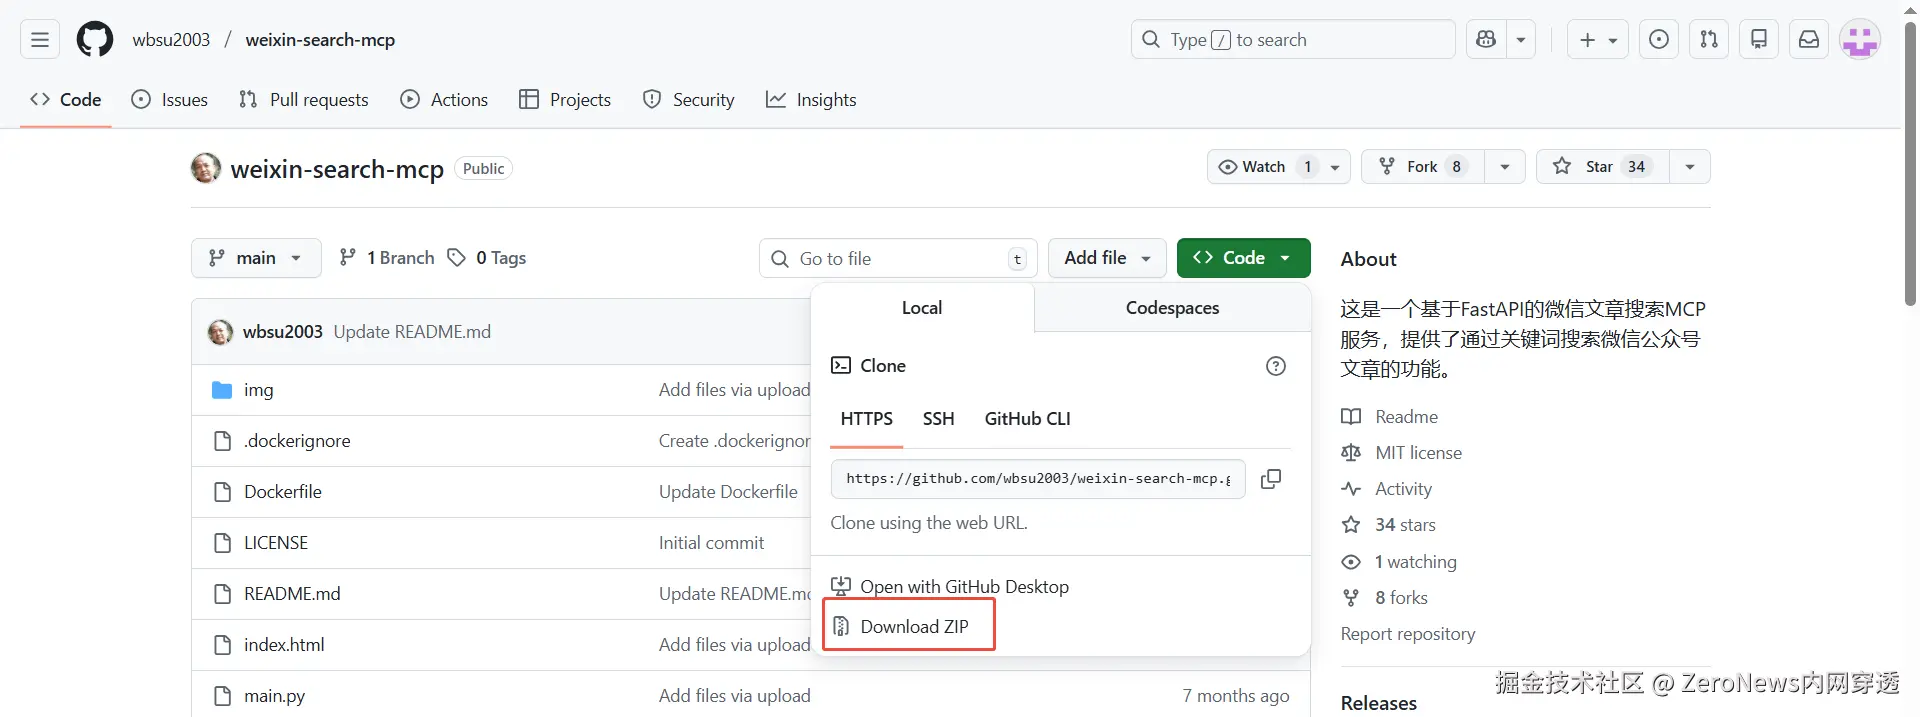Open pull requests icon in top bar

[x=1709, y=40]
